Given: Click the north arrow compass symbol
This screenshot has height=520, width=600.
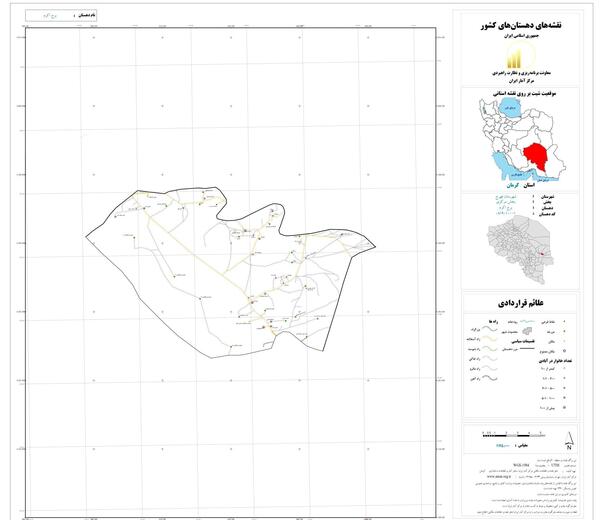Looking at the screenshot, I should tap(569, 442).
